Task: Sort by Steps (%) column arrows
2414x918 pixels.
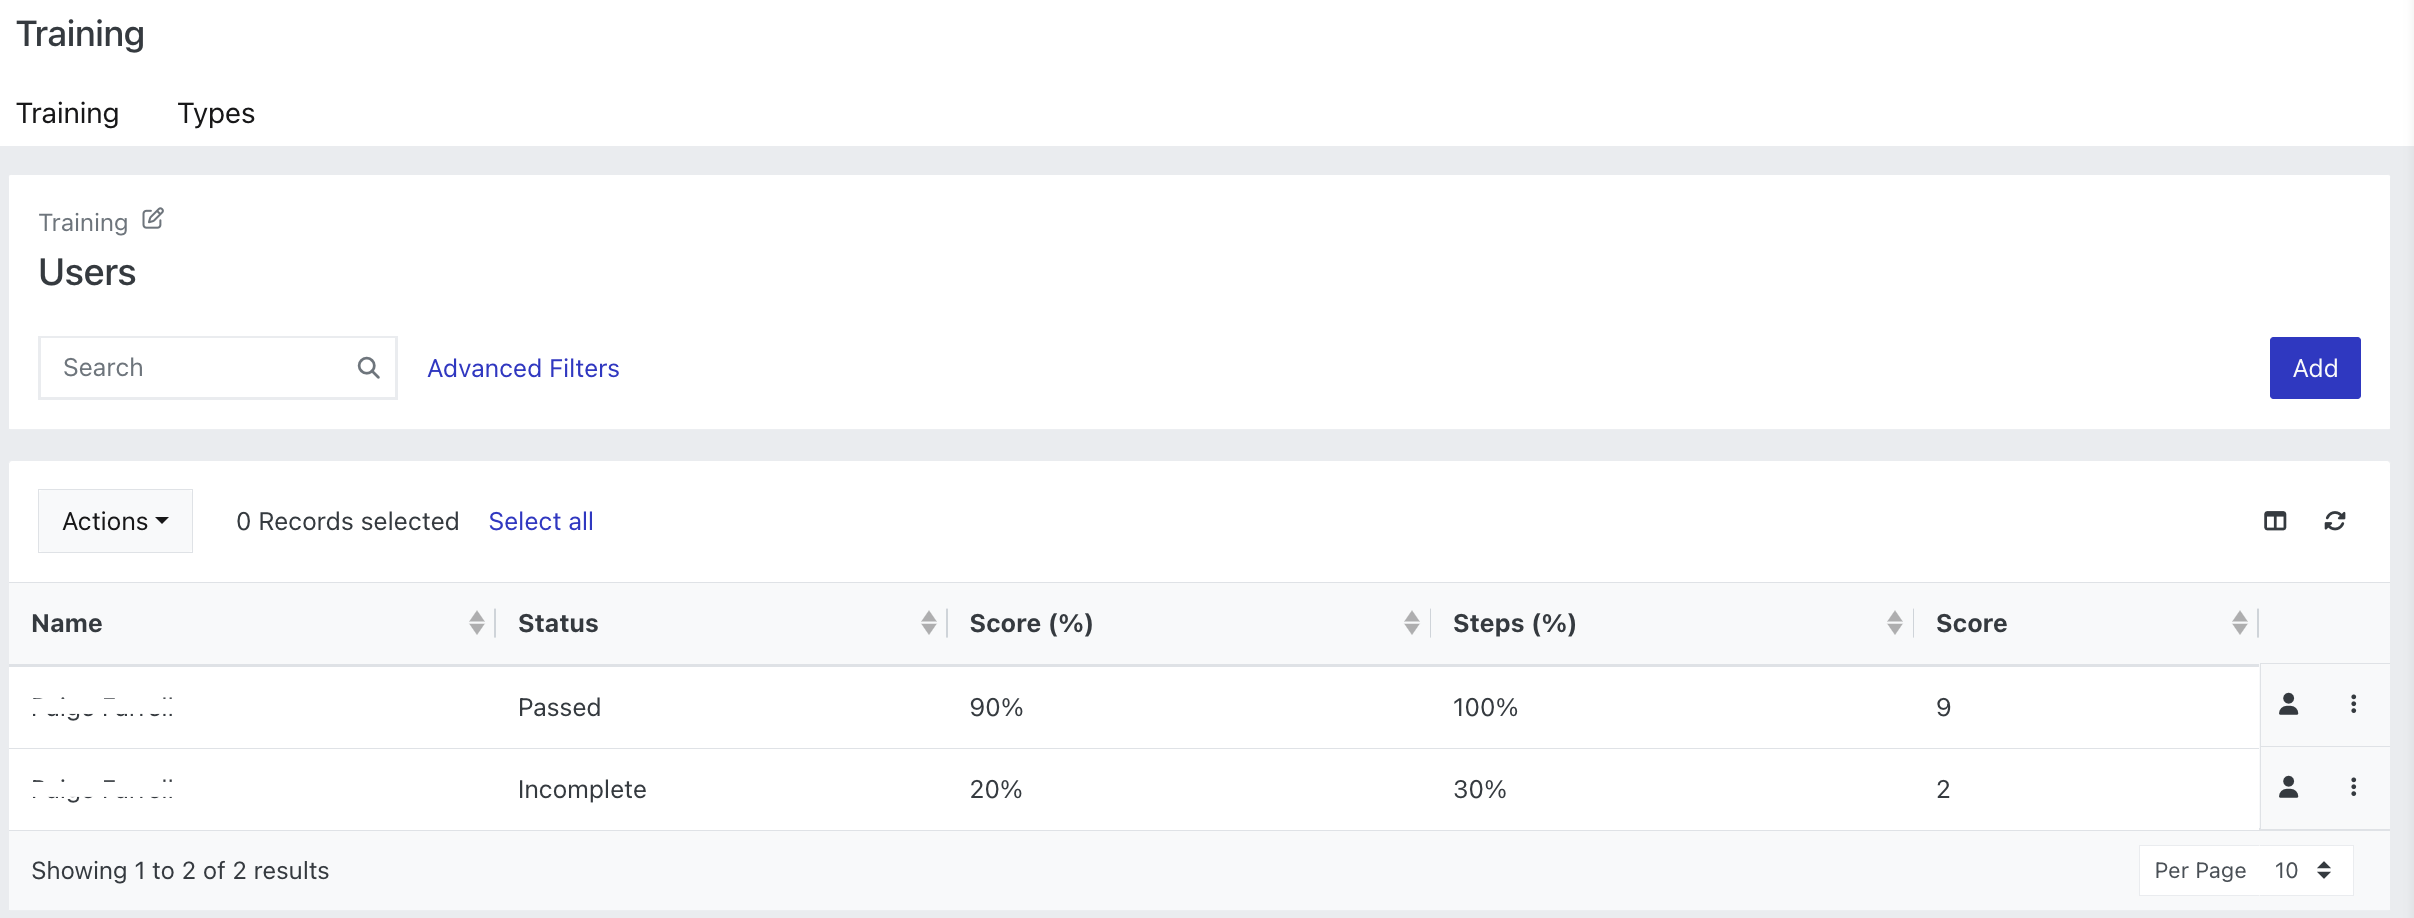Action: coord(1895,623)
